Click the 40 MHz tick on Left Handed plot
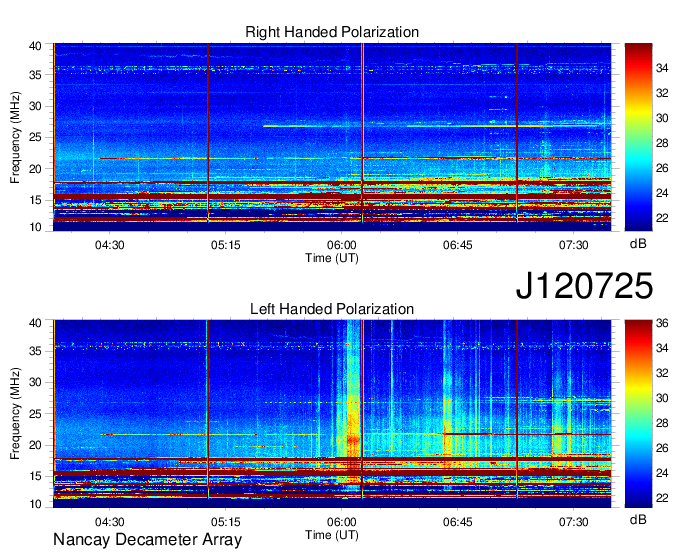The width and height of the screenshot is (680, 552). [35, 323]
